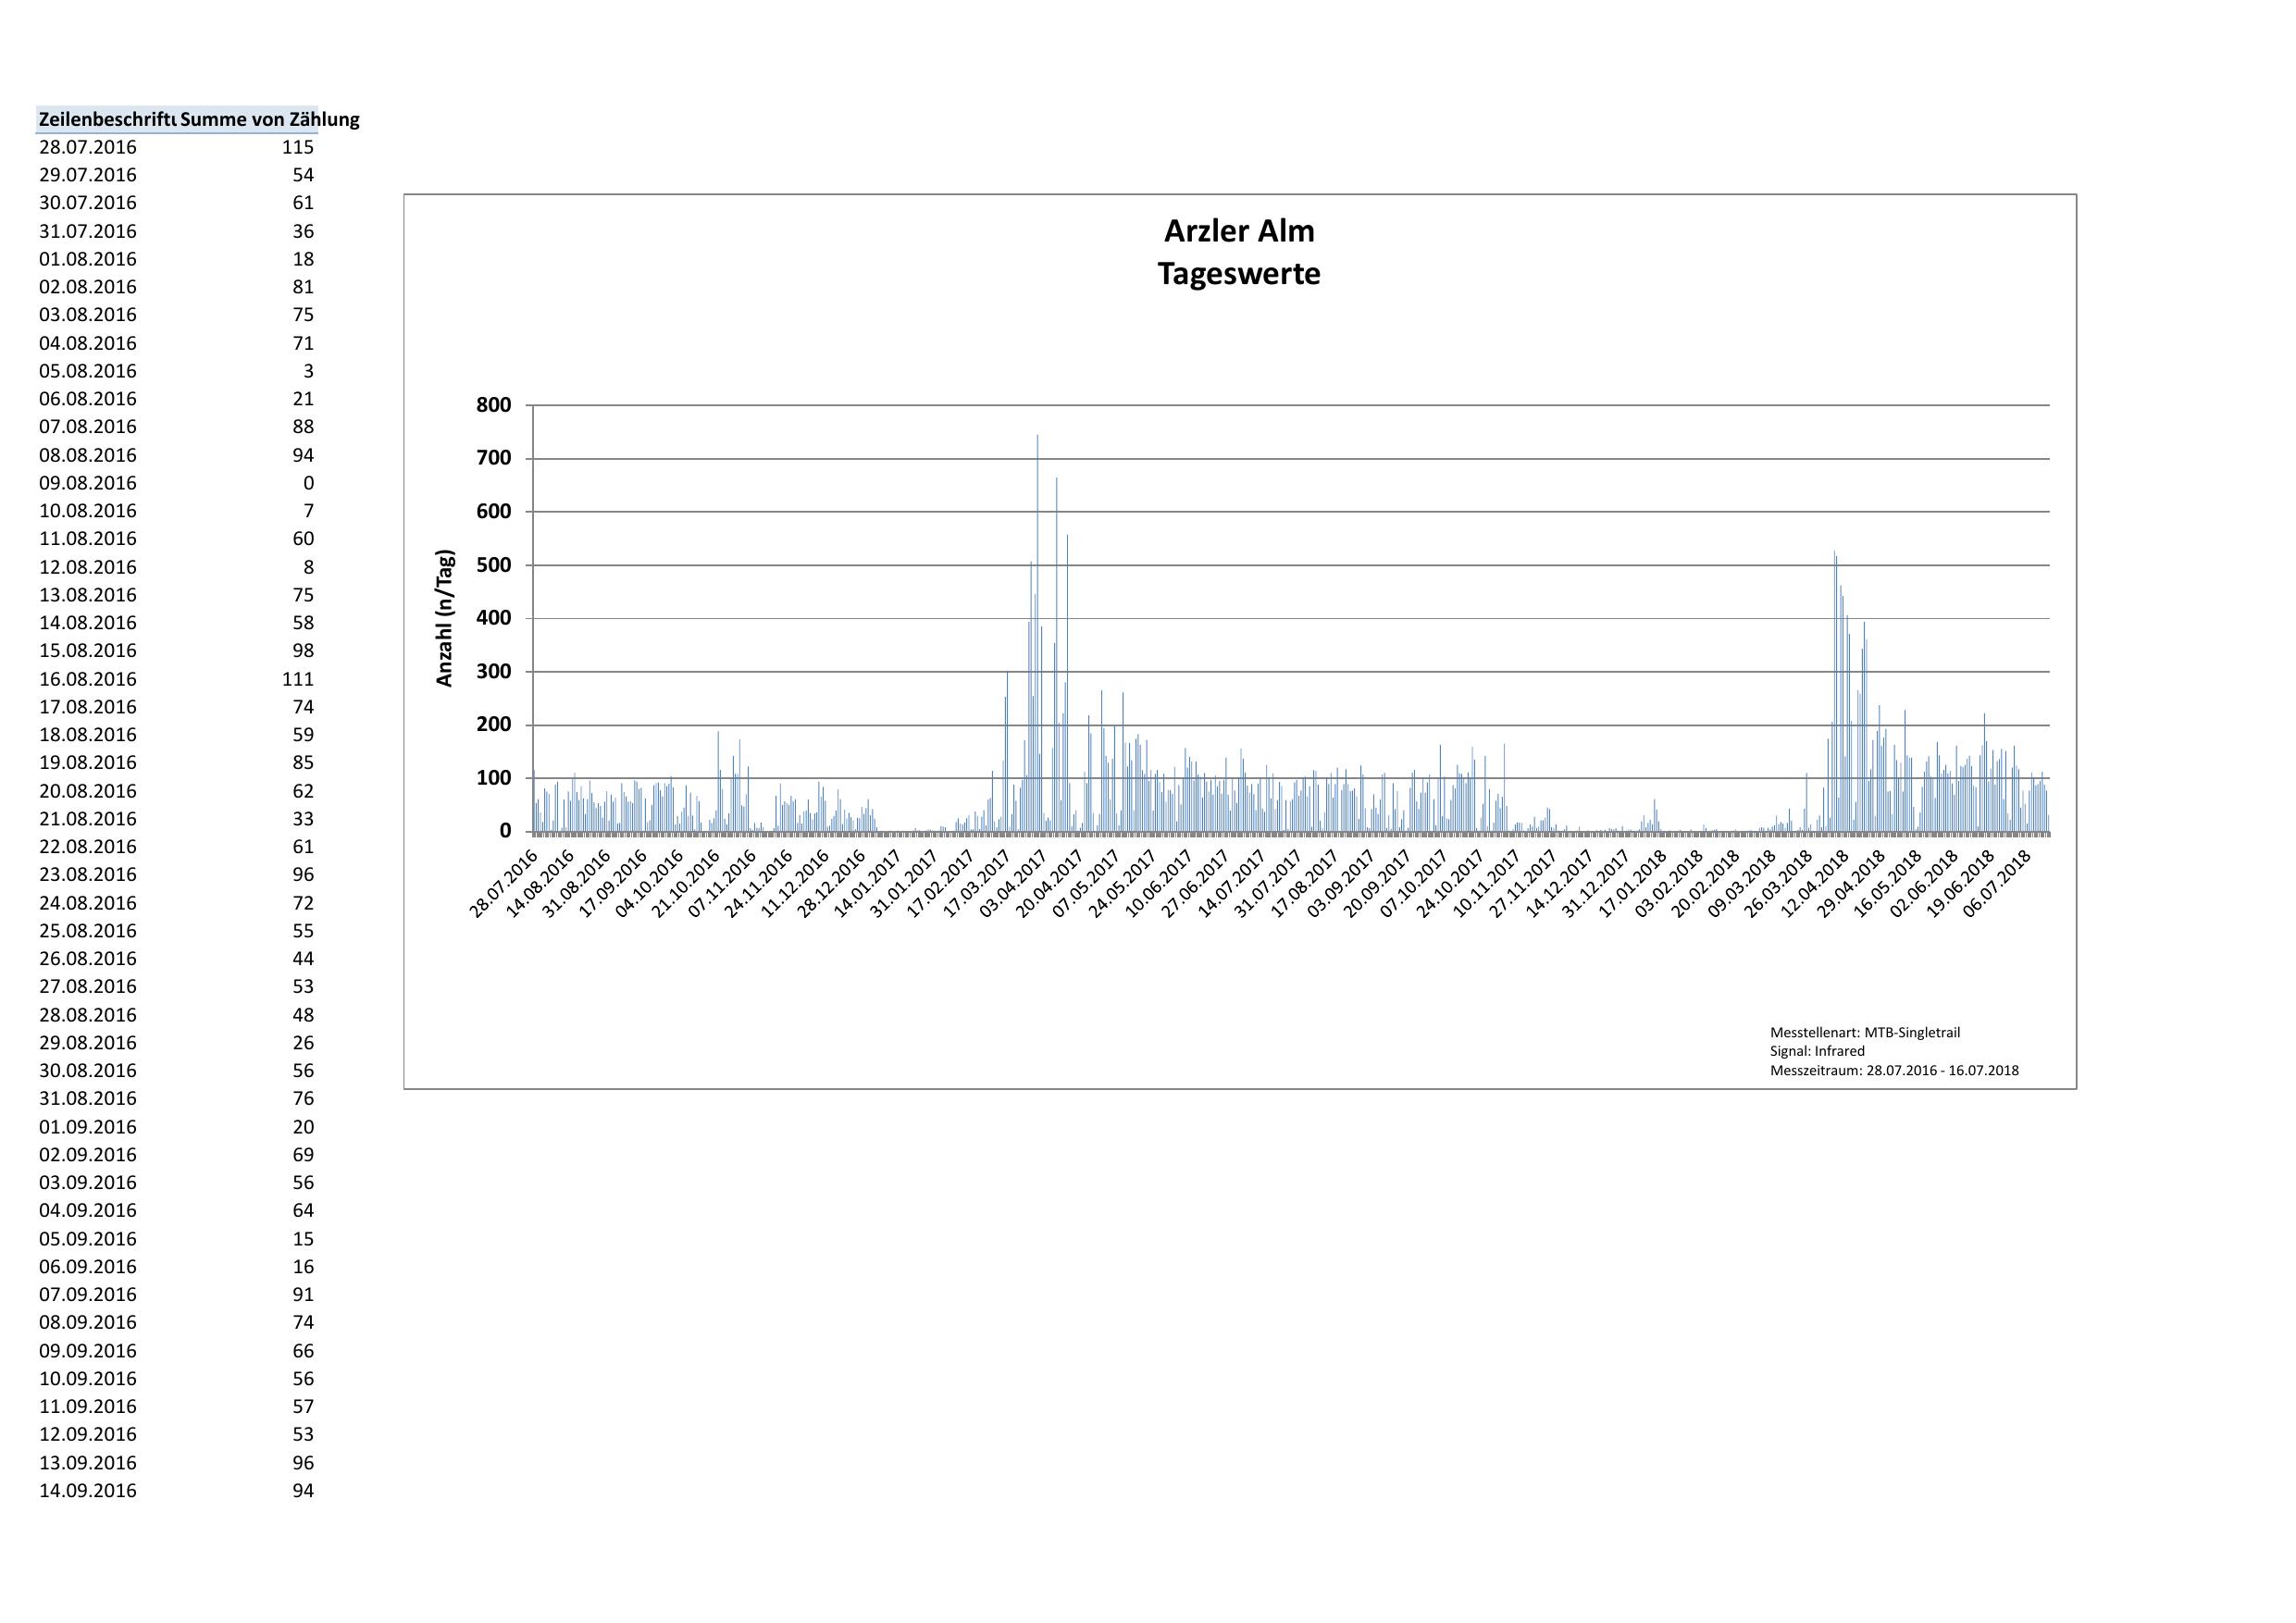Screen dimensions: 2296x1623
Task: Select the value 111 cell
Action: click(x=297, y=679)
